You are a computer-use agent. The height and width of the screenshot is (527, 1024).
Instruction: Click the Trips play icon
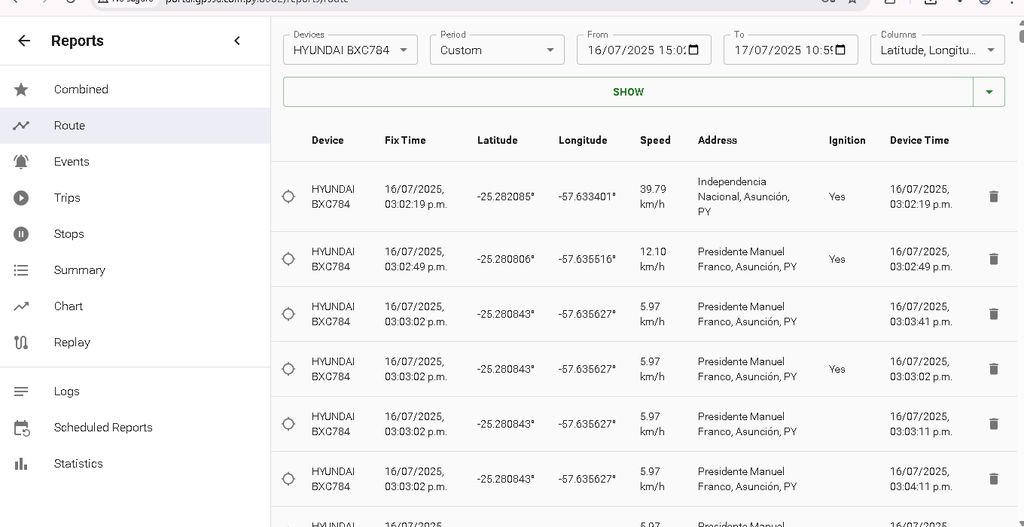tap(21, 198)
